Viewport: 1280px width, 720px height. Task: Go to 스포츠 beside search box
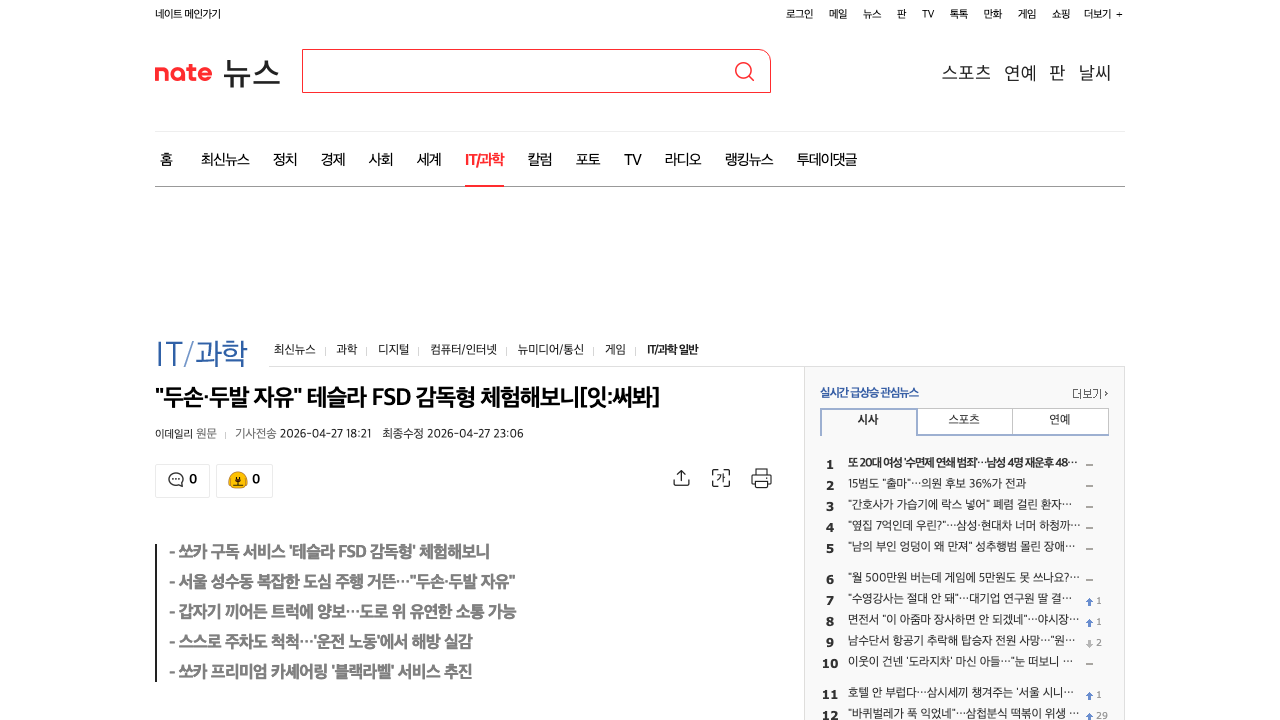coord(966,72)
